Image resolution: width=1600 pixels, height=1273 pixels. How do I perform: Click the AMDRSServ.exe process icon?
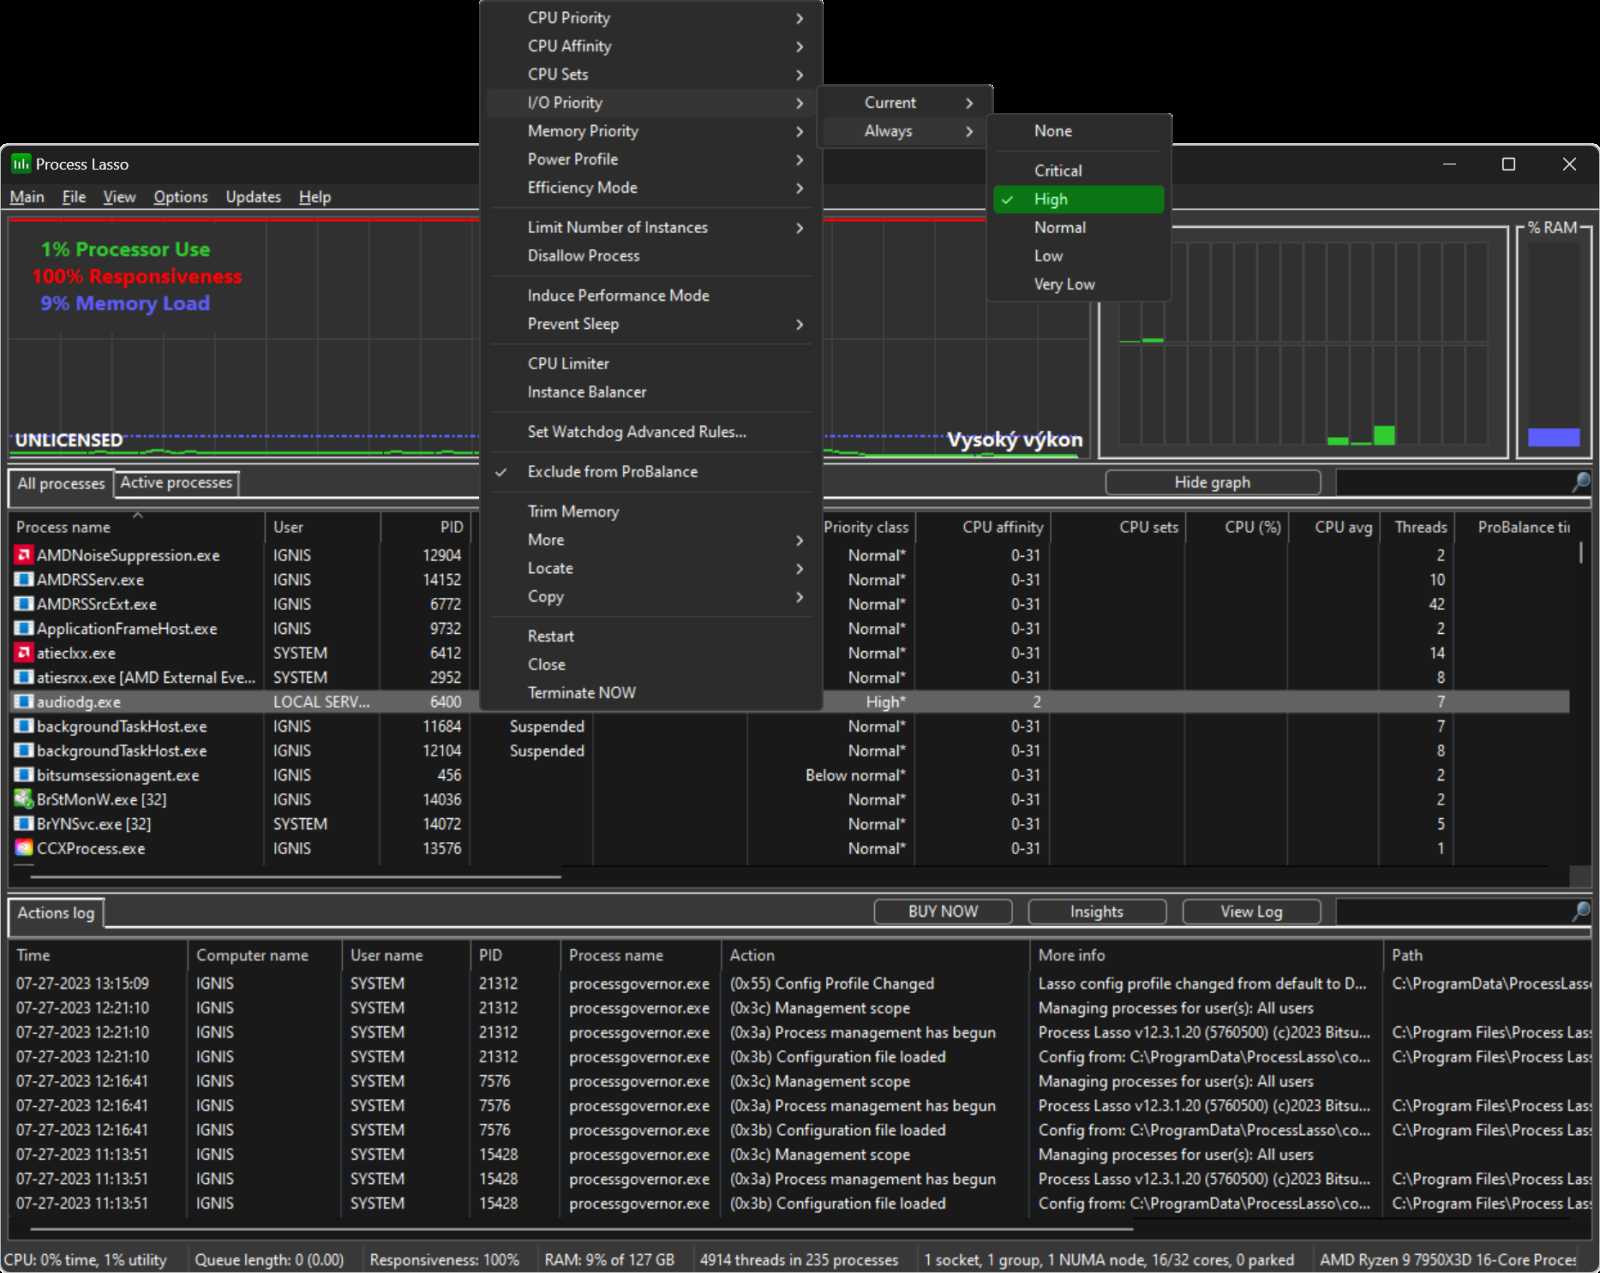click(x=23, y=579)
